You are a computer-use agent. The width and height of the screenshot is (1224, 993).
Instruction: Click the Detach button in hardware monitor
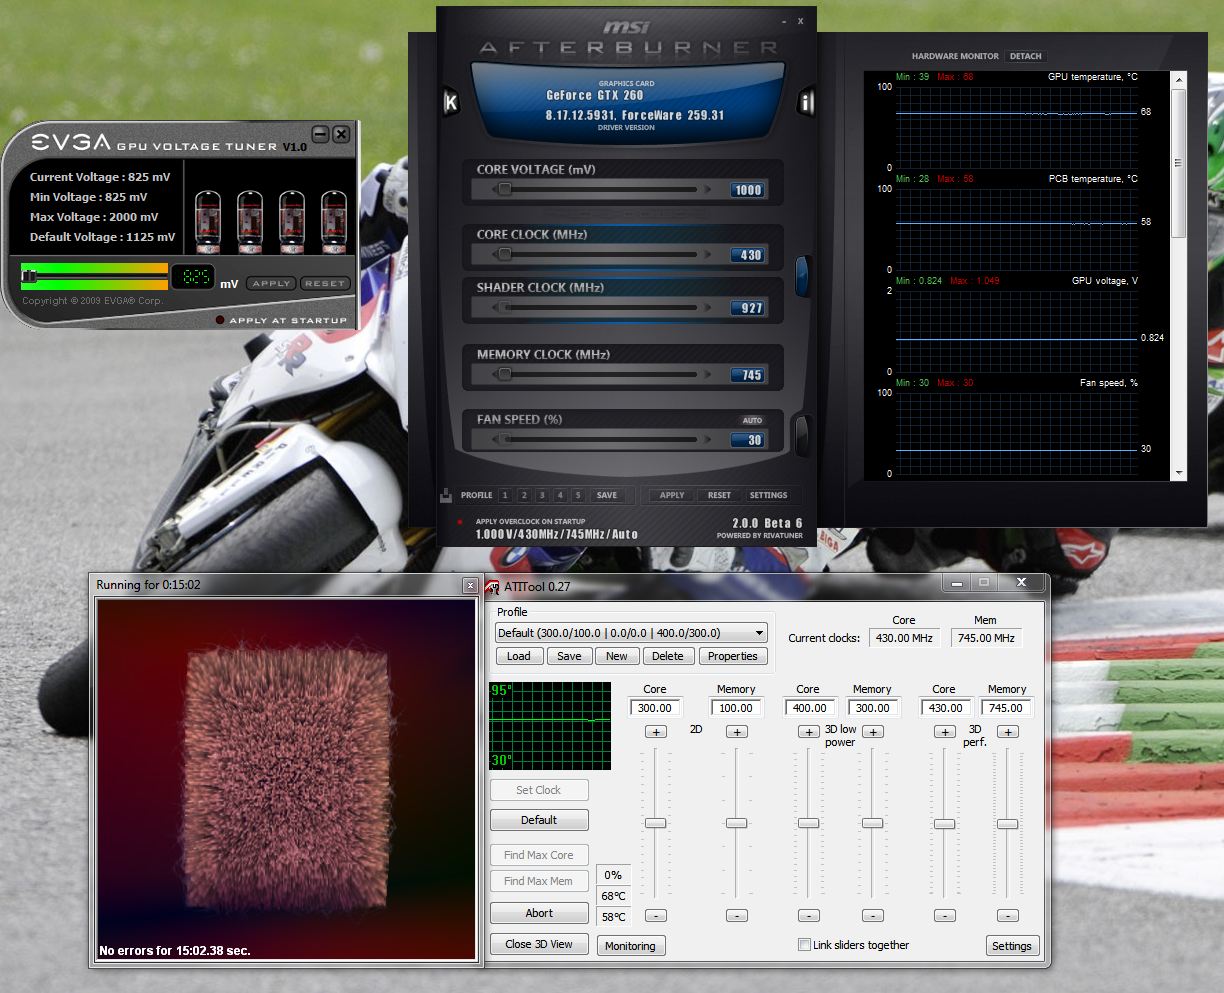pos(1026,56)
